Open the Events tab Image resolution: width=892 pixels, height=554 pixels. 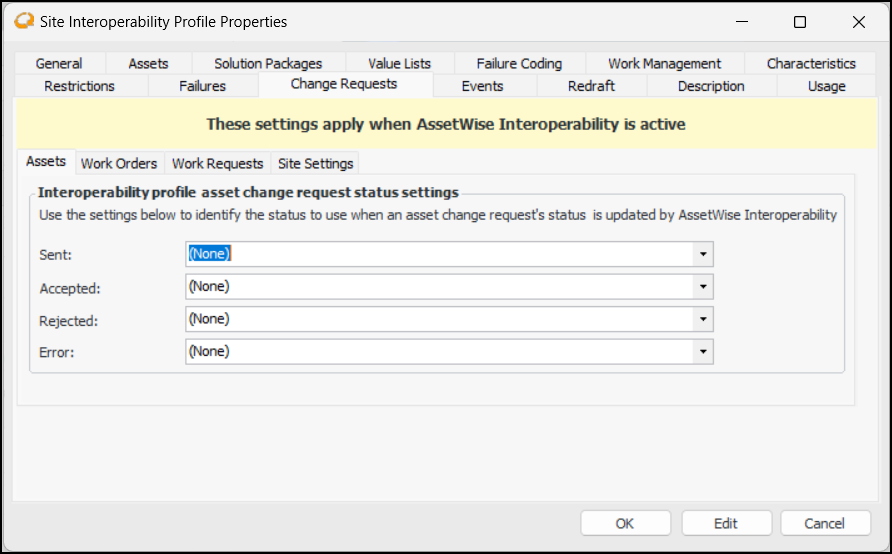click(482, 86)
